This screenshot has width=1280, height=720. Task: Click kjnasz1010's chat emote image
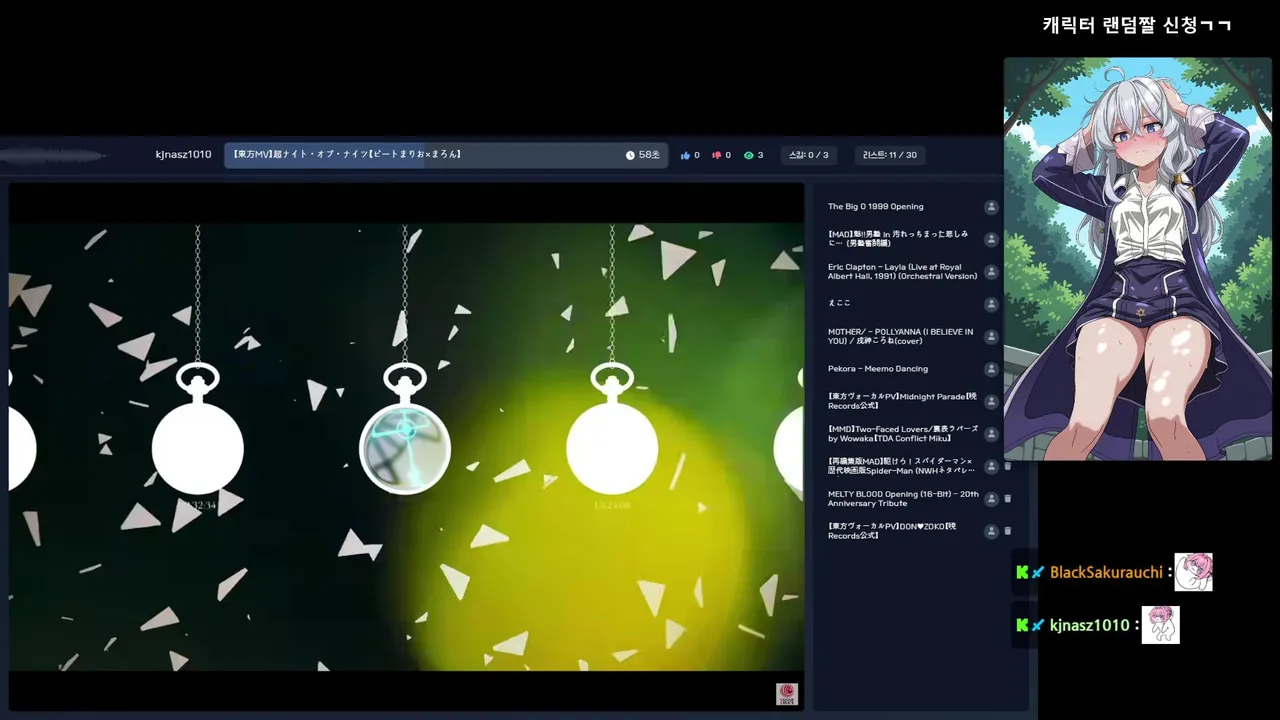coord(1160,625)
